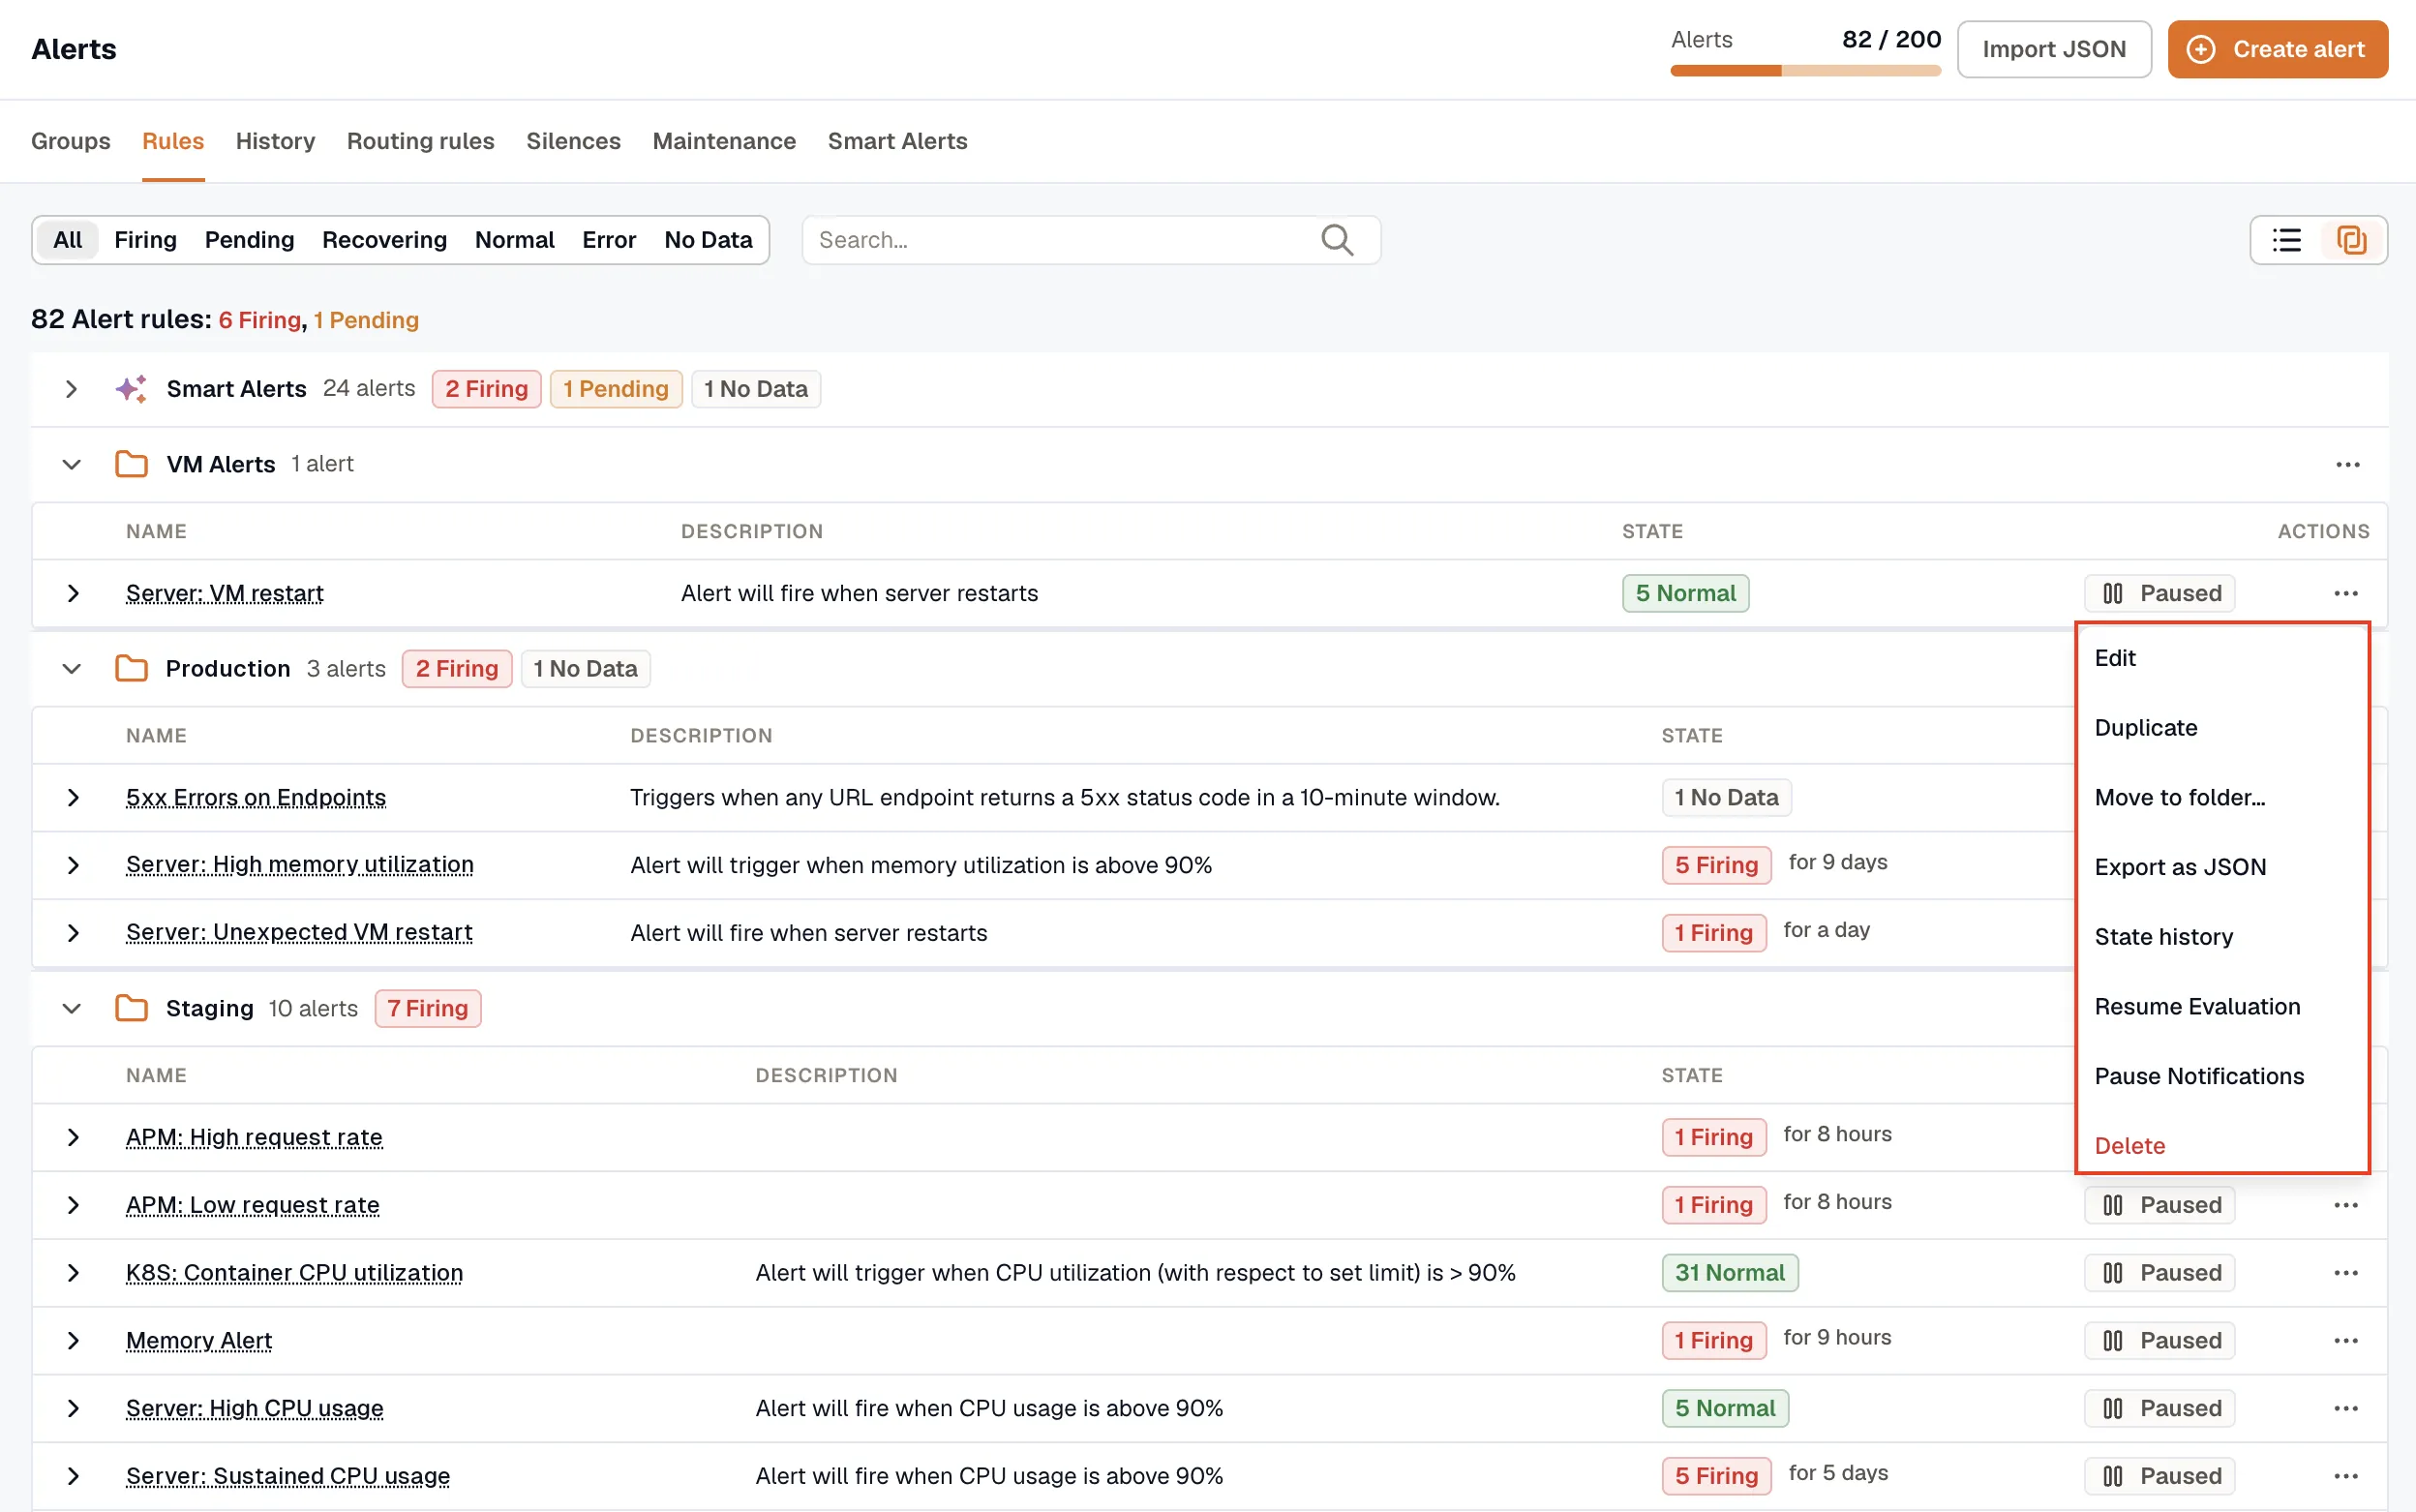
Task: Collapse the Production folder
Action: 71,669
